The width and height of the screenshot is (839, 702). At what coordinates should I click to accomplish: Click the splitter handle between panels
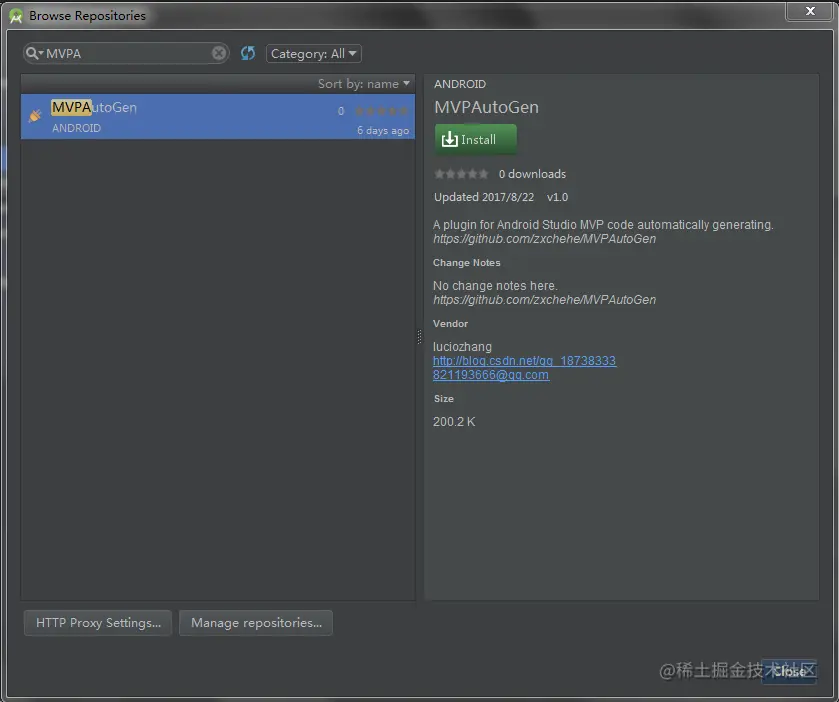click(x=419, y=337)
